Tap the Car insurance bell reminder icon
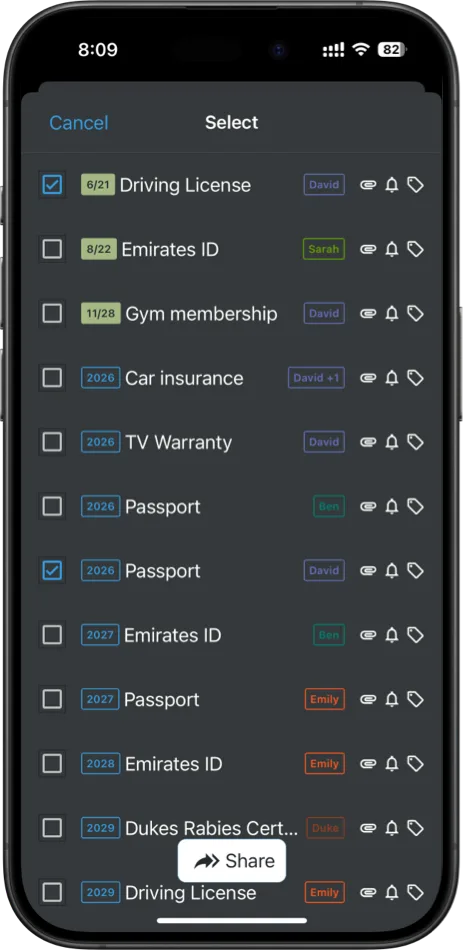This screenshot has width=463, height=950. tap(392, 378)
